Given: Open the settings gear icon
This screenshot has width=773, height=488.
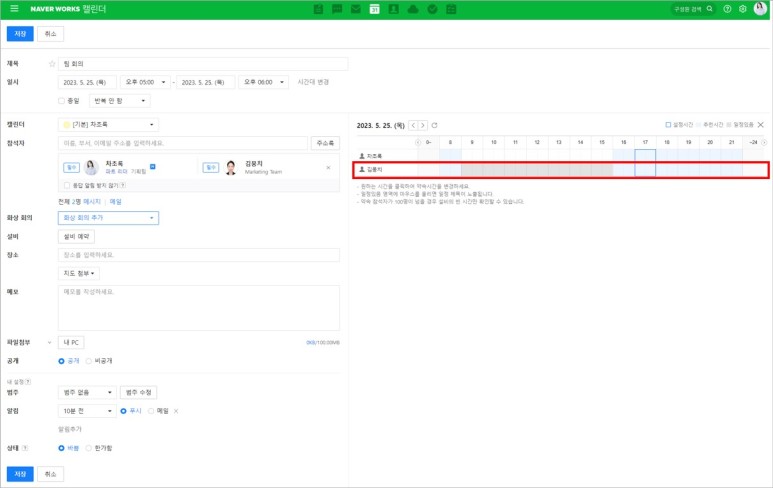Looking at the screenshot, I should tap(743, 9).
